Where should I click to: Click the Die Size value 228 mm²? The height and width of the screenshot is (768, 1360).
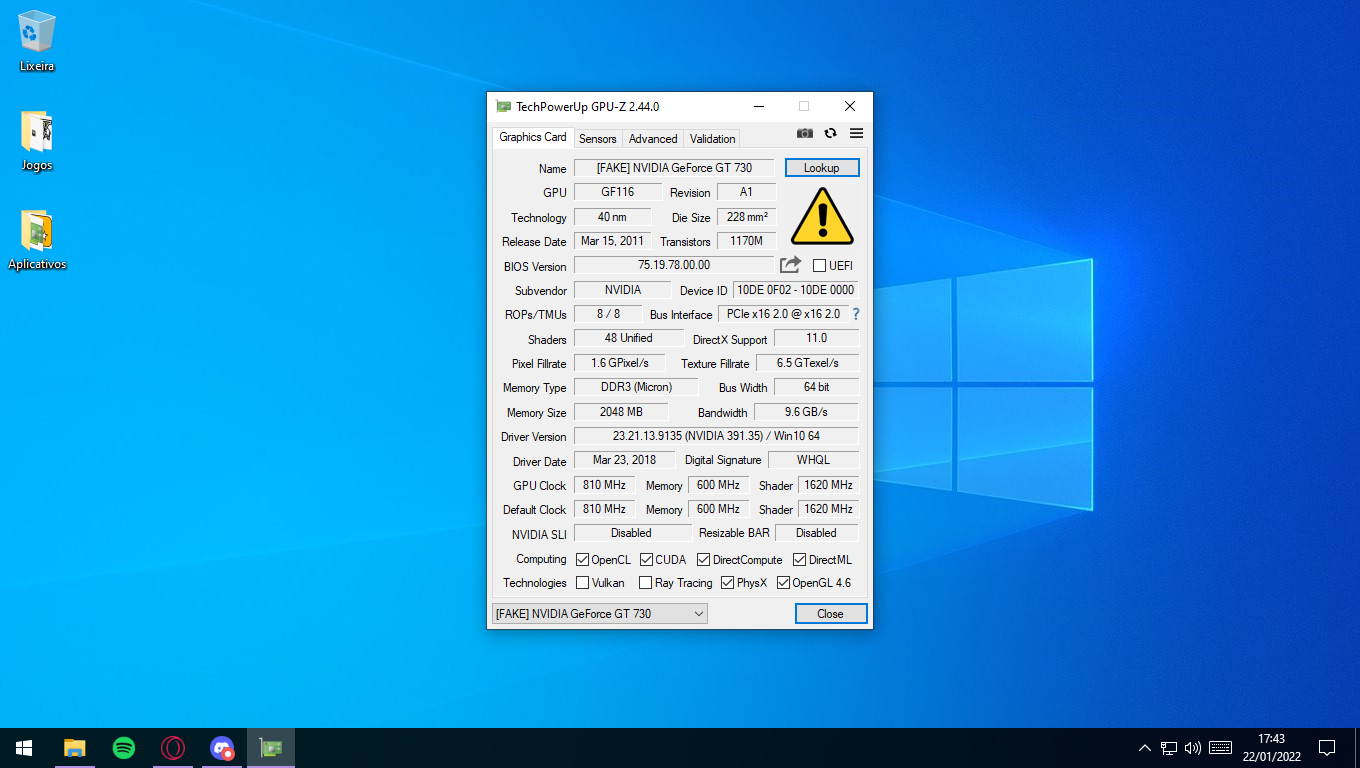click(x=747, y=217)
